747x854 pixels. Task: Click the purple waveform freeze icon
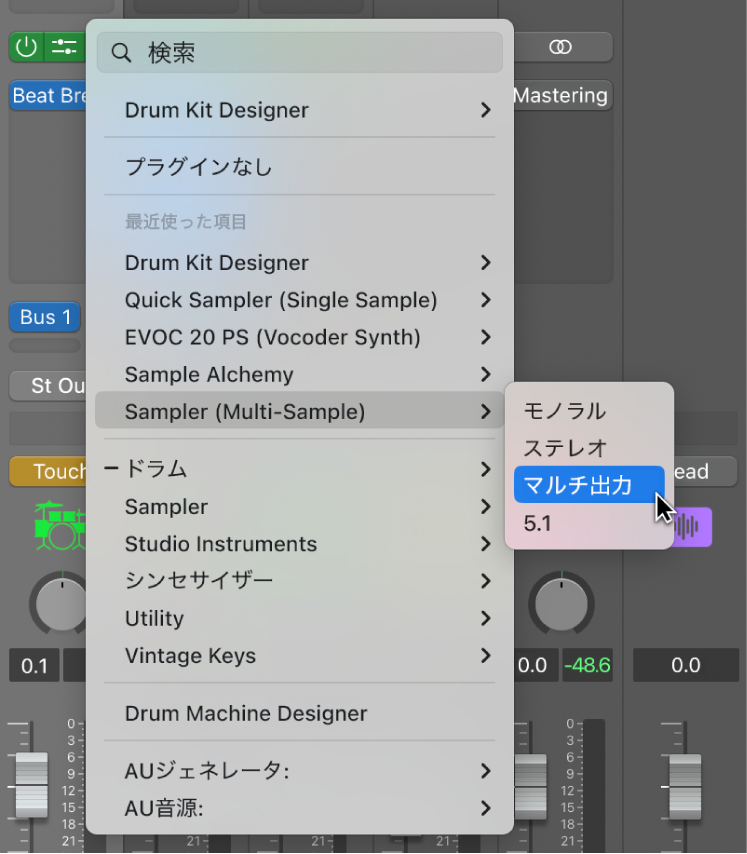tap(695, 526)
